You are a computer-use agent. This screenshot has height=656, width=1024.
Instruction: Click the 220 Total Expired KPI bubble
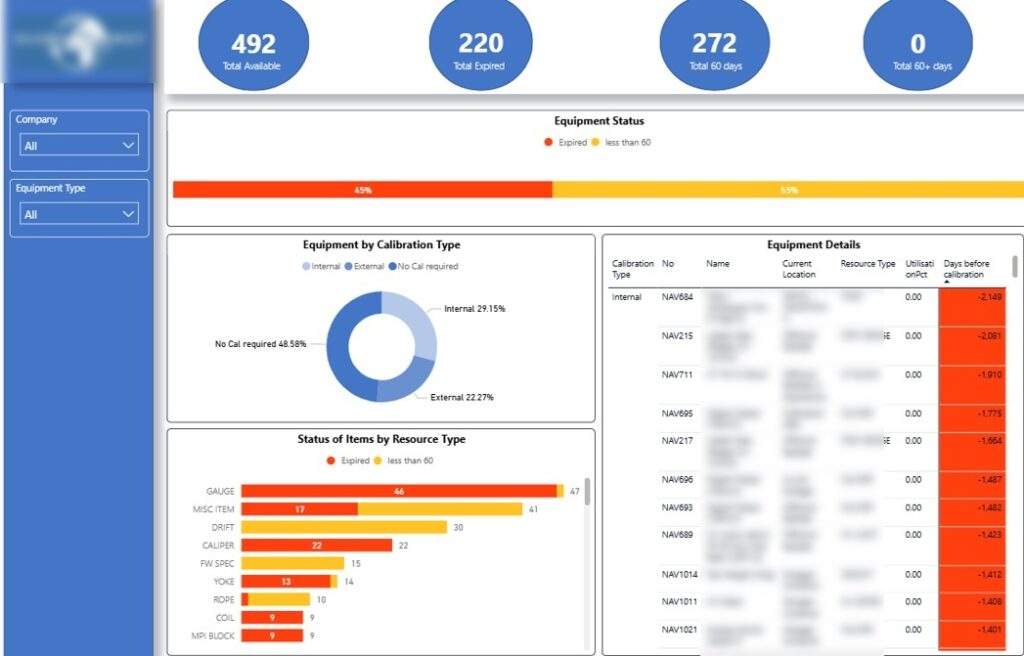481,43
